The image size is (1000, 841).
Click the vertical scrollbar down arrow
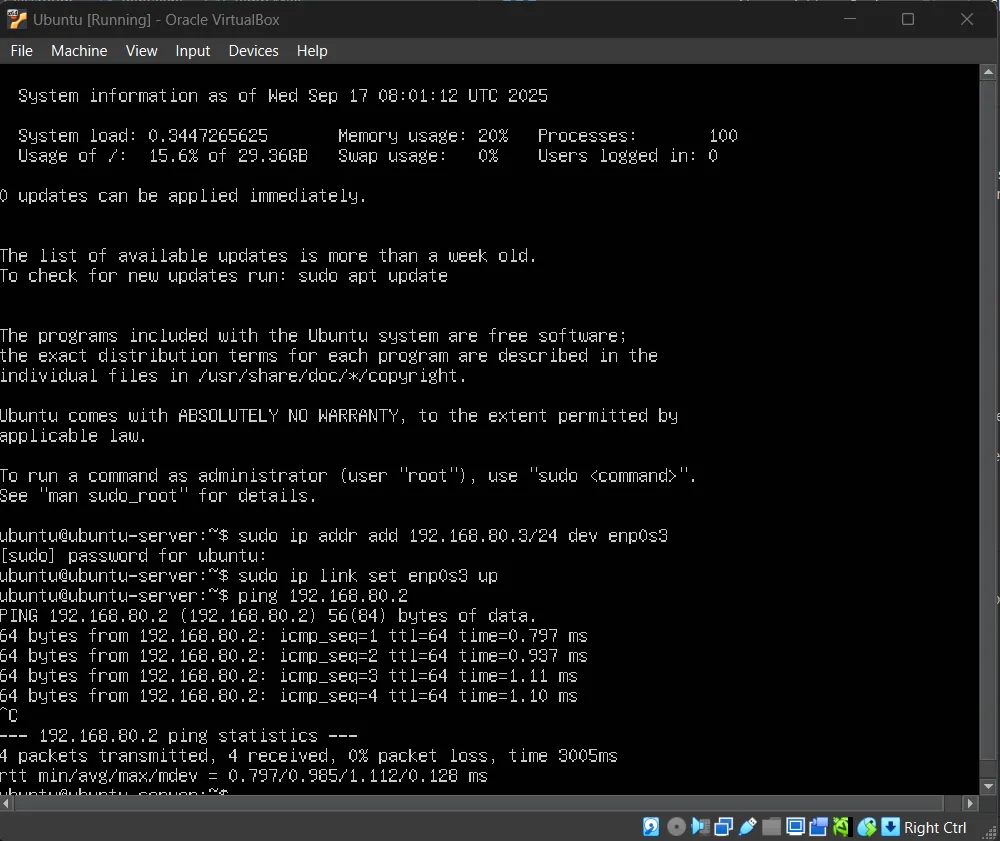click(990, 786)
